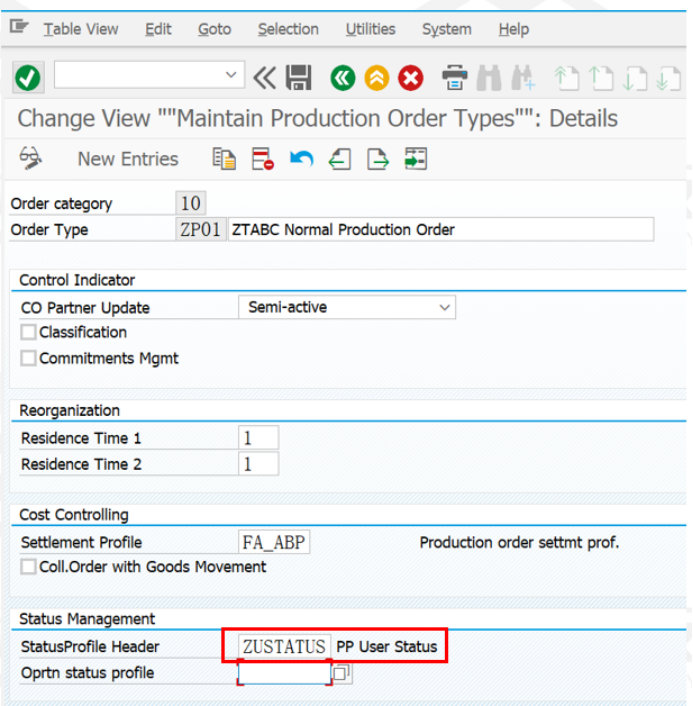Click the Order Type field ZP01

pyautogui.click(x=200, y=230)
